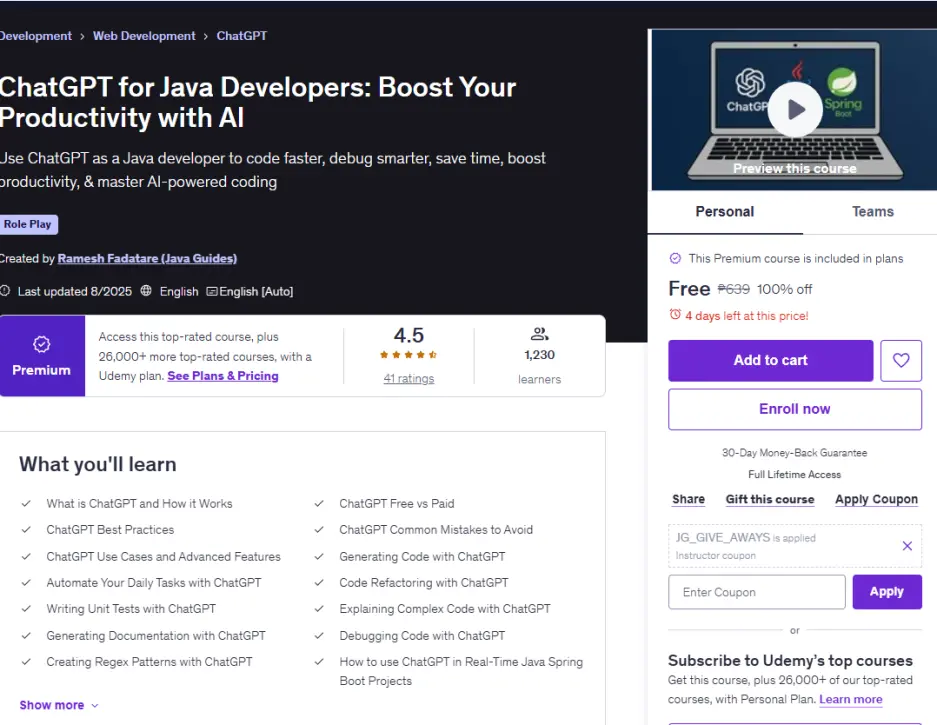Click "Code Refactoring with ChatGPT" item
The height and width of the screenshot is (725, 937).
tap(424, 583)
